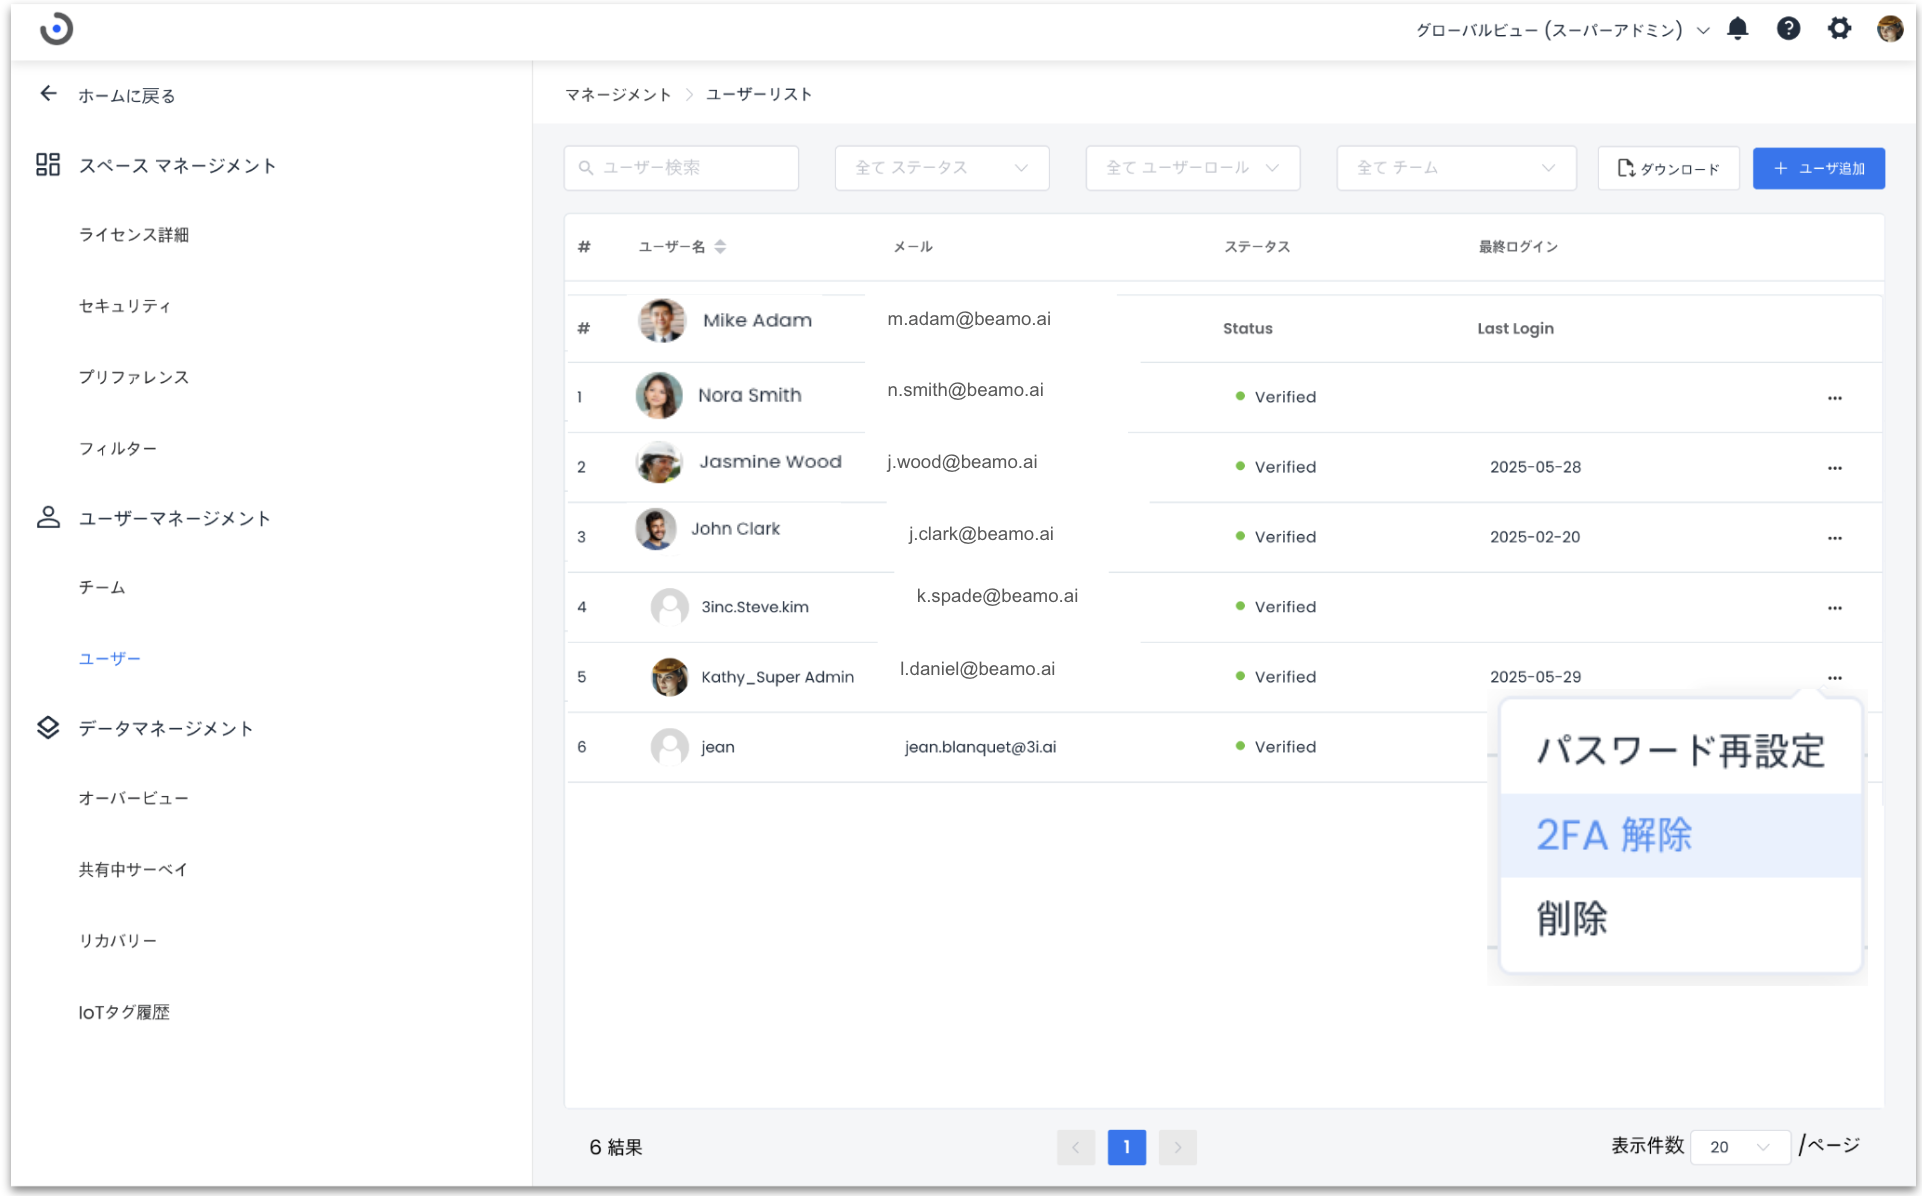Click email jean.blanquet@3i.ai
Screen dimensions: 1922x1196
[980, 747]
